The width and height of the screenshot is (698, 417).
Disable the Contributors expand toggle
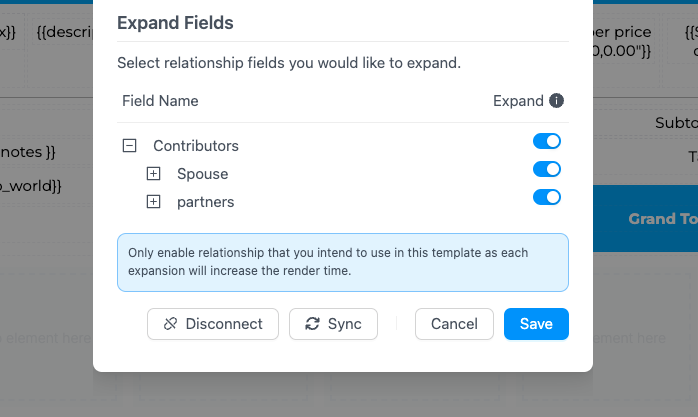[547, 142]
